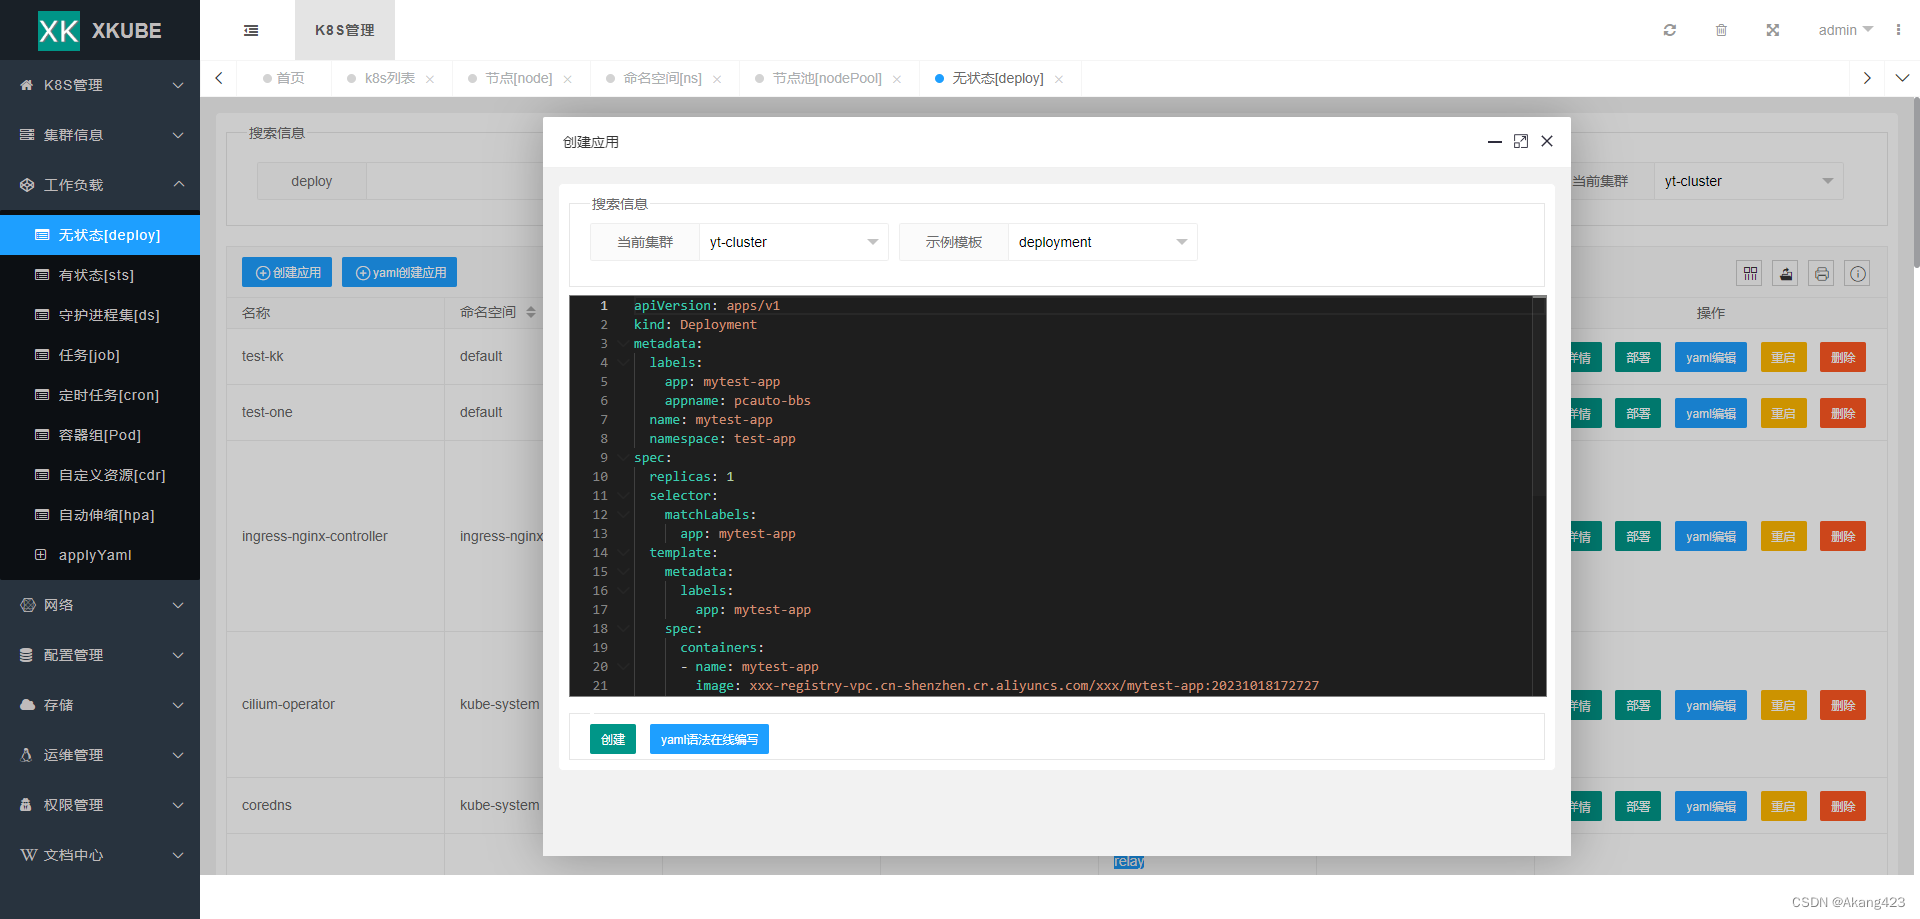Open the admin user dropdown
Image resolution: width=1920 pixels, height=919 pixels.
(x=1845, y=30)
